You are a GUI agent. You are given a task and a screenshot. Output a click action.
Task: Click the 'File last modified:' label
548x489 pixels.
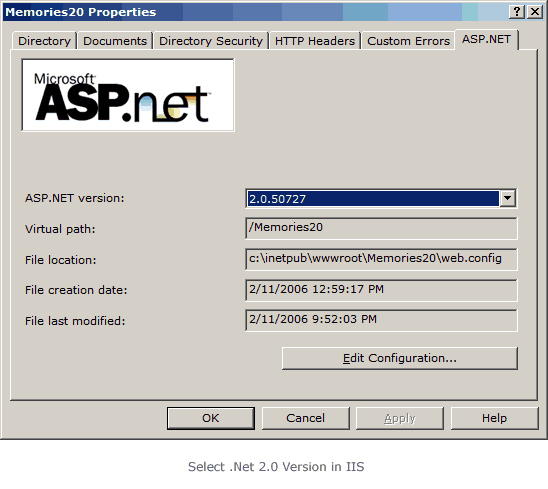tap(75, 321)
